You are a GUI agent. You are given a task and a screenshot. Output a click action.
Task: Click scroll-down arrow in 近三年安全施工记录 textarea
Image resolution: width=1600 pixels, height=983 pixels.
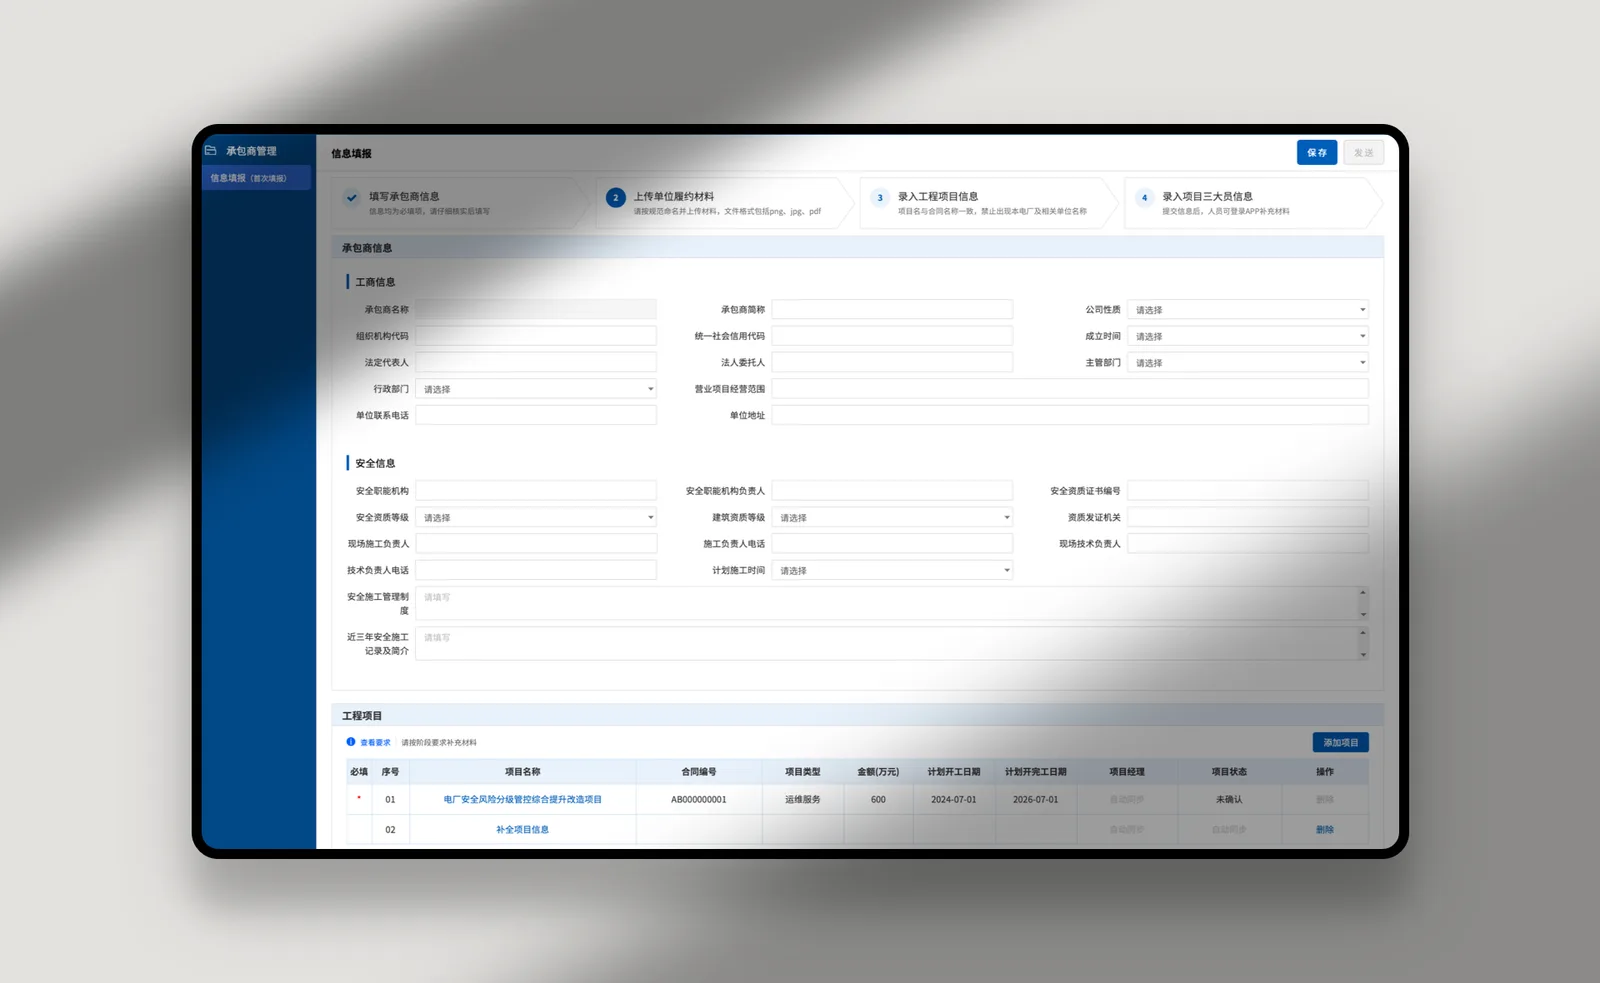(1363, 655)
